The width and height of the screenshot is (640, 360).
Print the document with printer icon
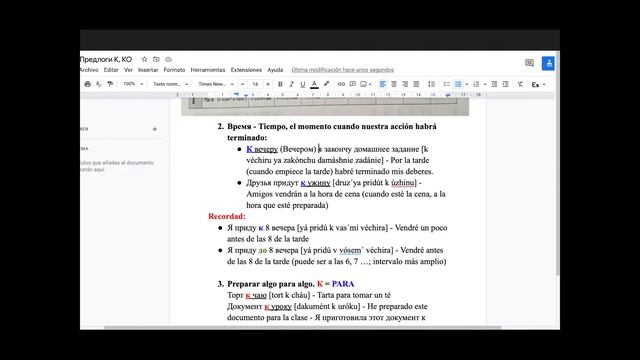(87, 84)
